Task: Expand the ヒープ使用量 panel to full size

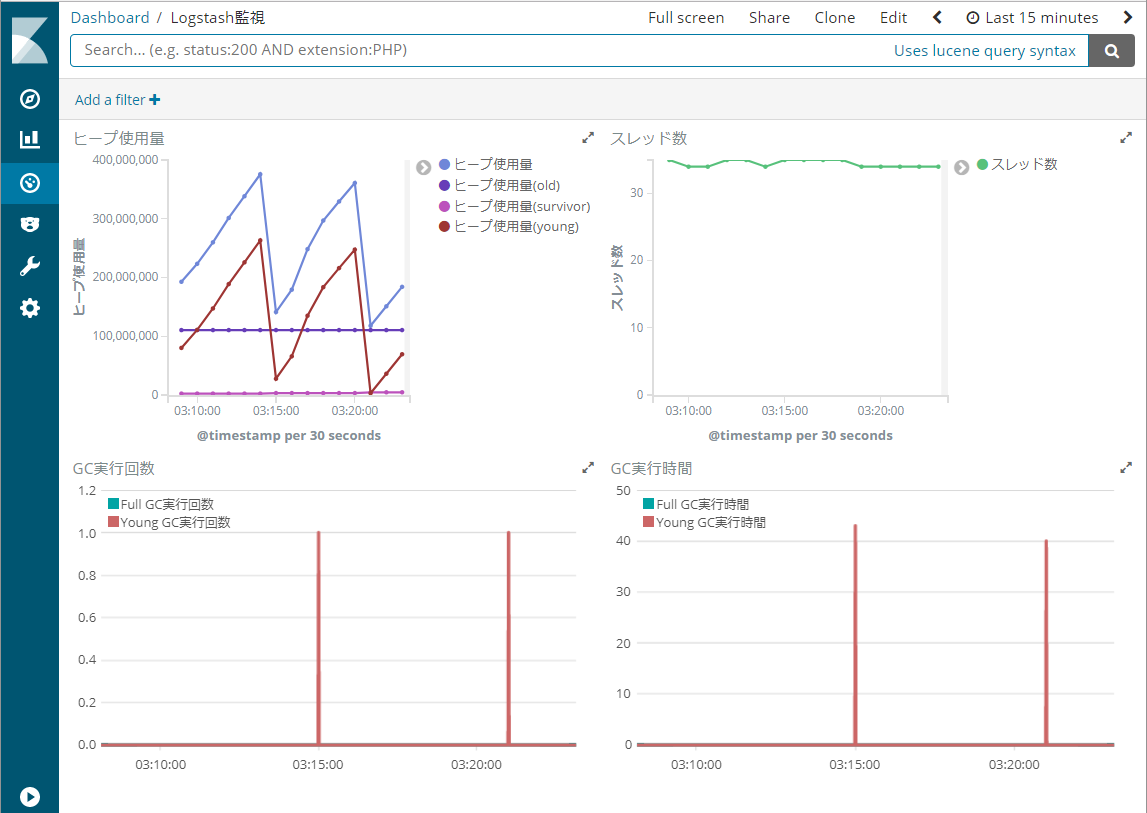Action: point(587,138)
